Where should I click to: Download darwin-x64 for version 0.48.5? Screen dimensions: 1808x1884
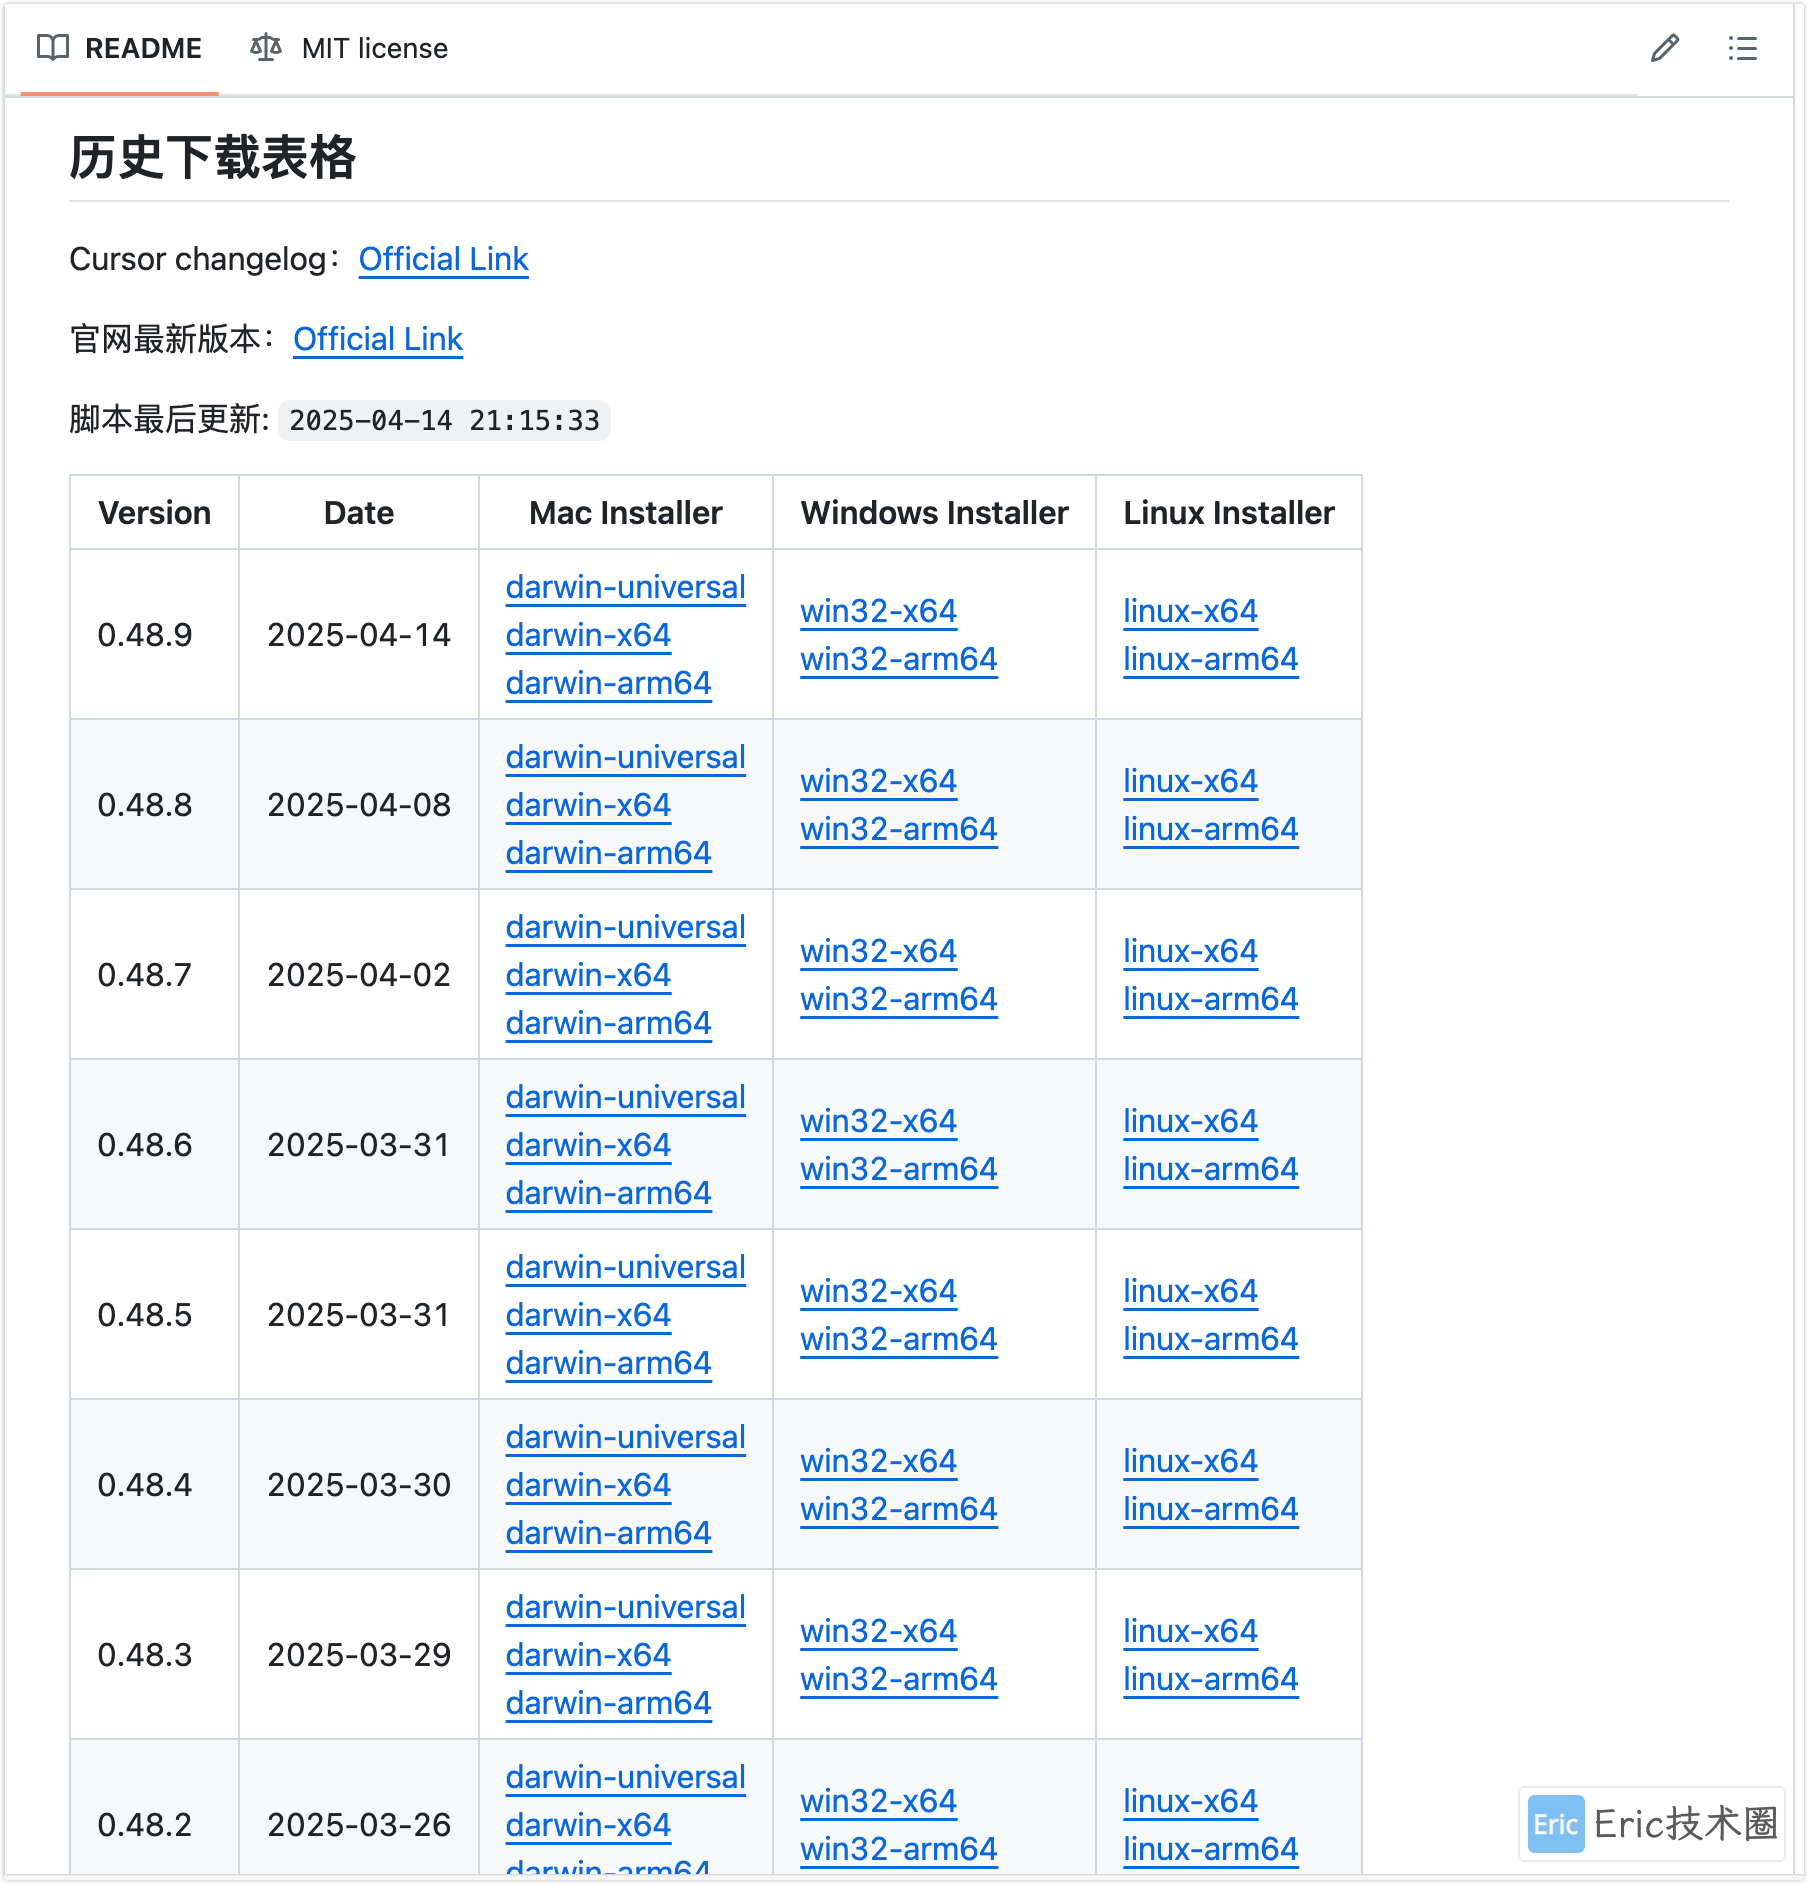(x=588, y=1315)
